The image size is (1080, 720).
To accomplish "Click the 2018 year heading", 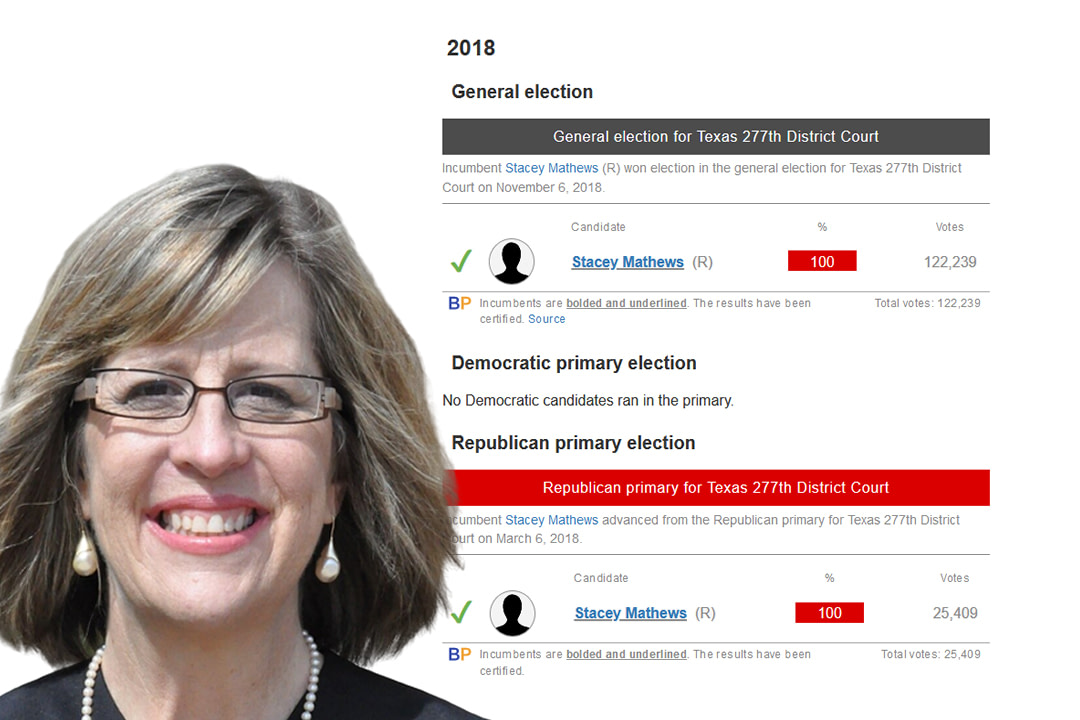I will click(x=471, y=48).
